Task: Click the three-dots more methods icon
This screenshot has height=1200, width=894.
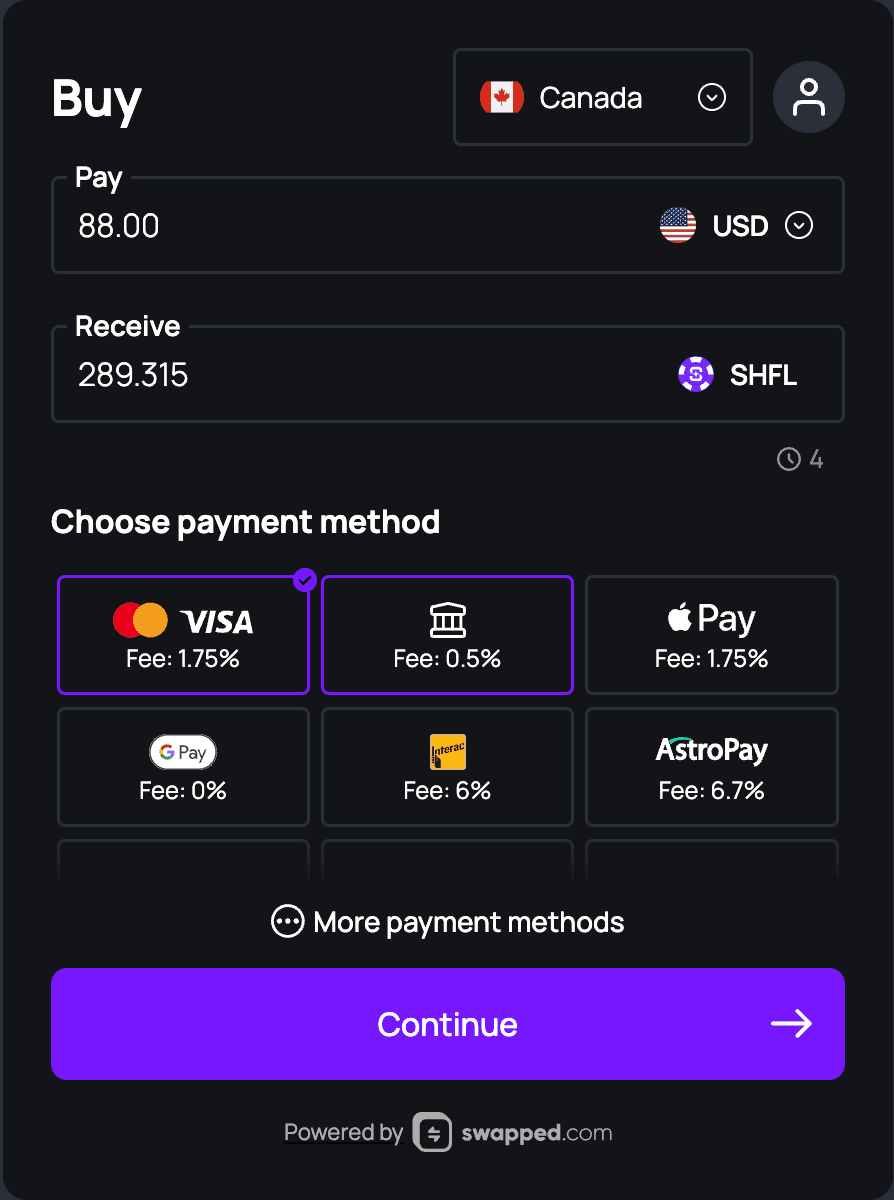Action: tap(287, 921)
